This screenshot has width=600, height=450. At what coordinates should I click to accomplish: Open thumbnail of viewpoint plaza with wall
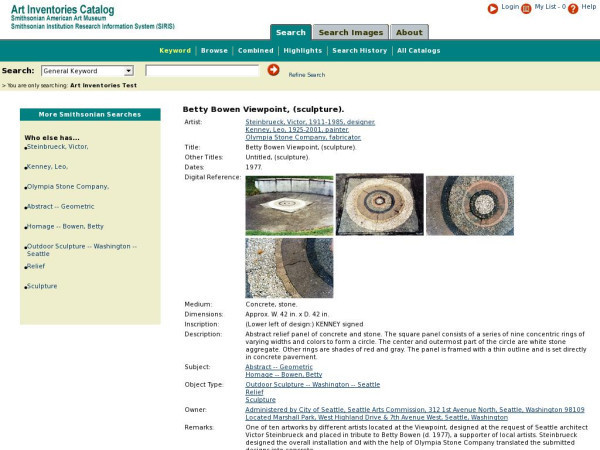click(289, 205)
